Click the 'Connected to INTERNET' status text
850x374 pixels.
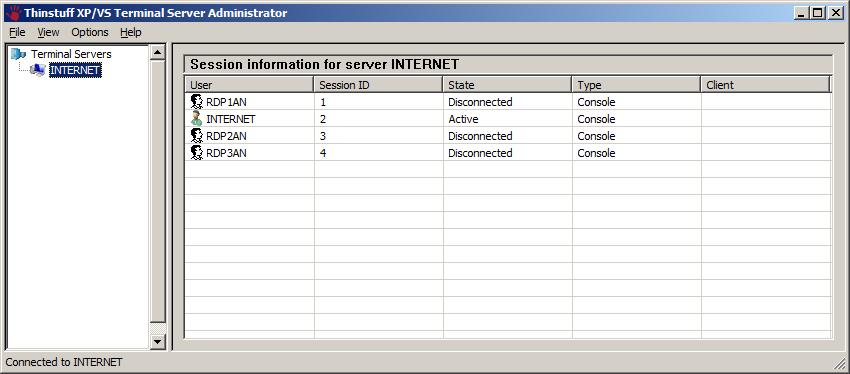pyautogui.click(x=64, y=362)
